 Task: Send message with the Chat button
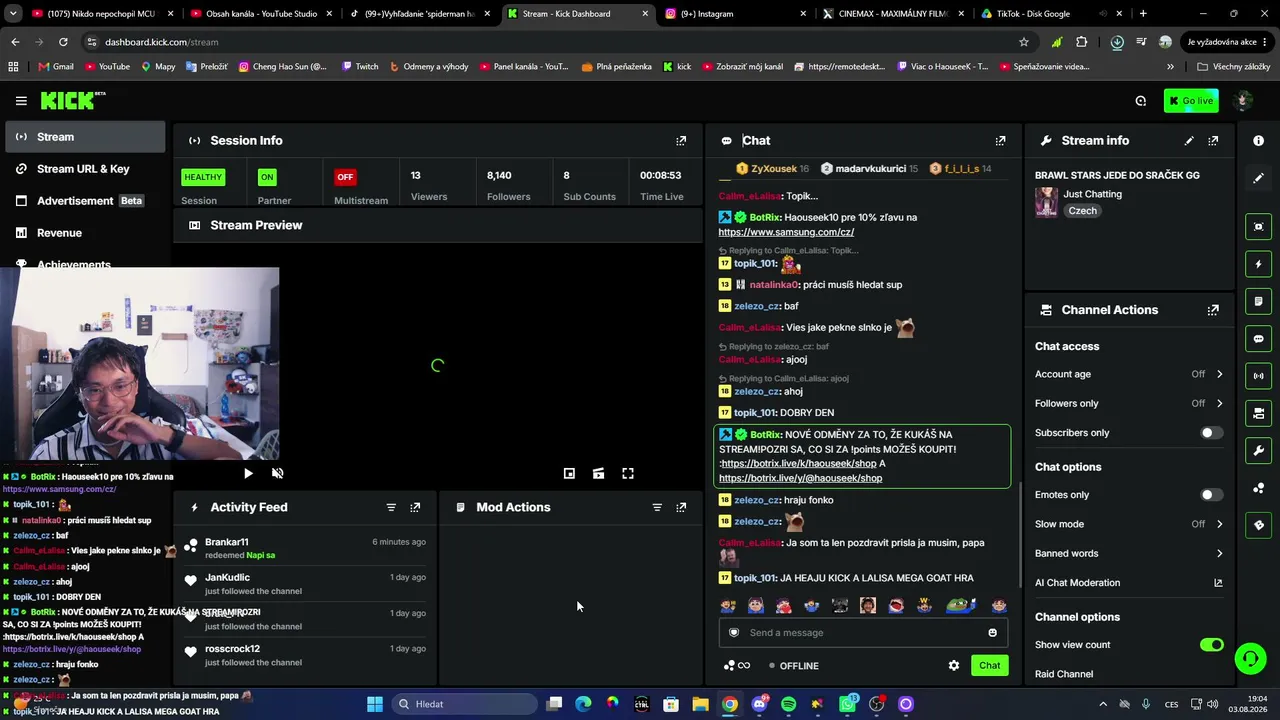pyautogui.click(x=989, y=666)
